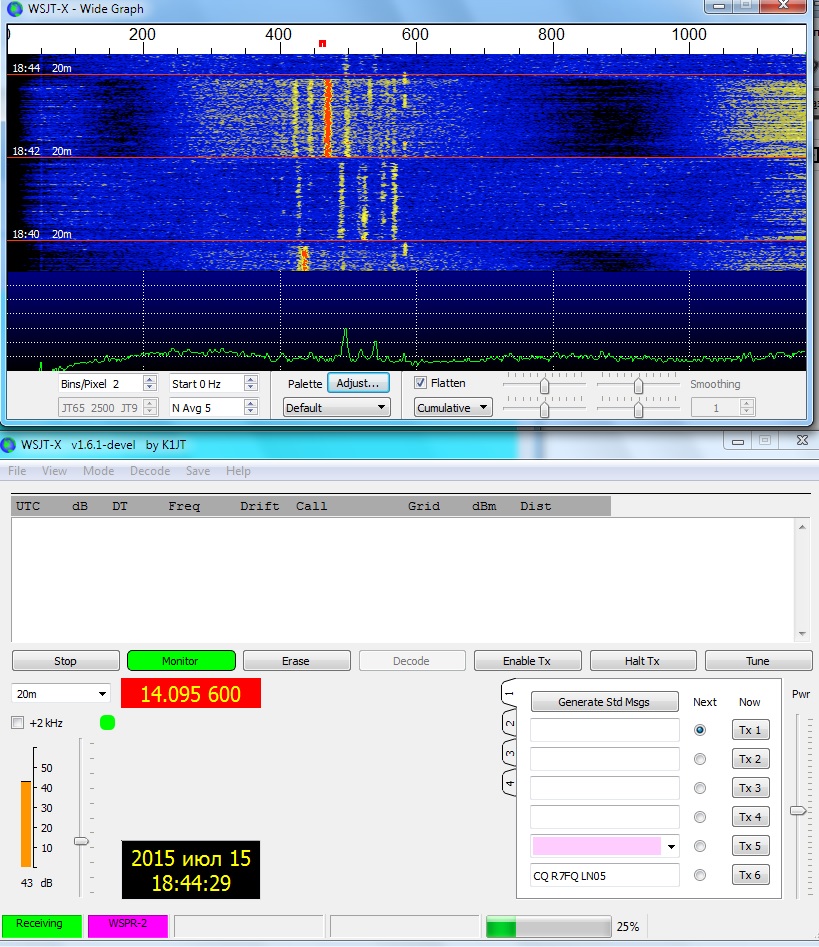Toggle the green Monitor button
This screenshot has width=819, height=947.
coord(181,661)
